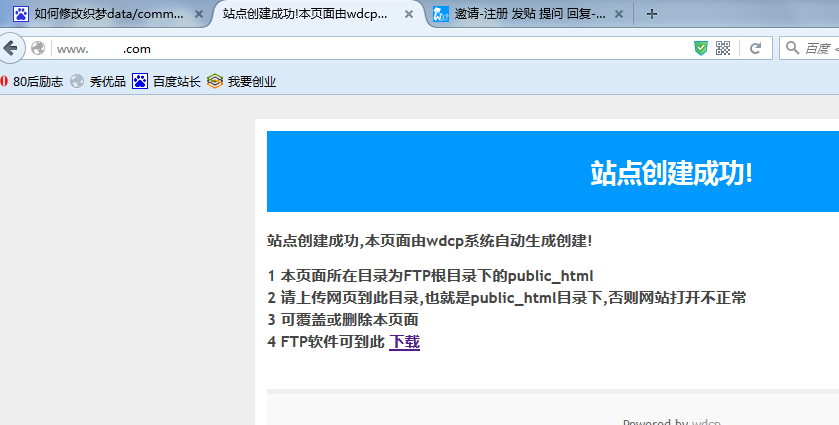Close the 如何修改织梦data tab
839x425 pixels.
pos(198,15)
